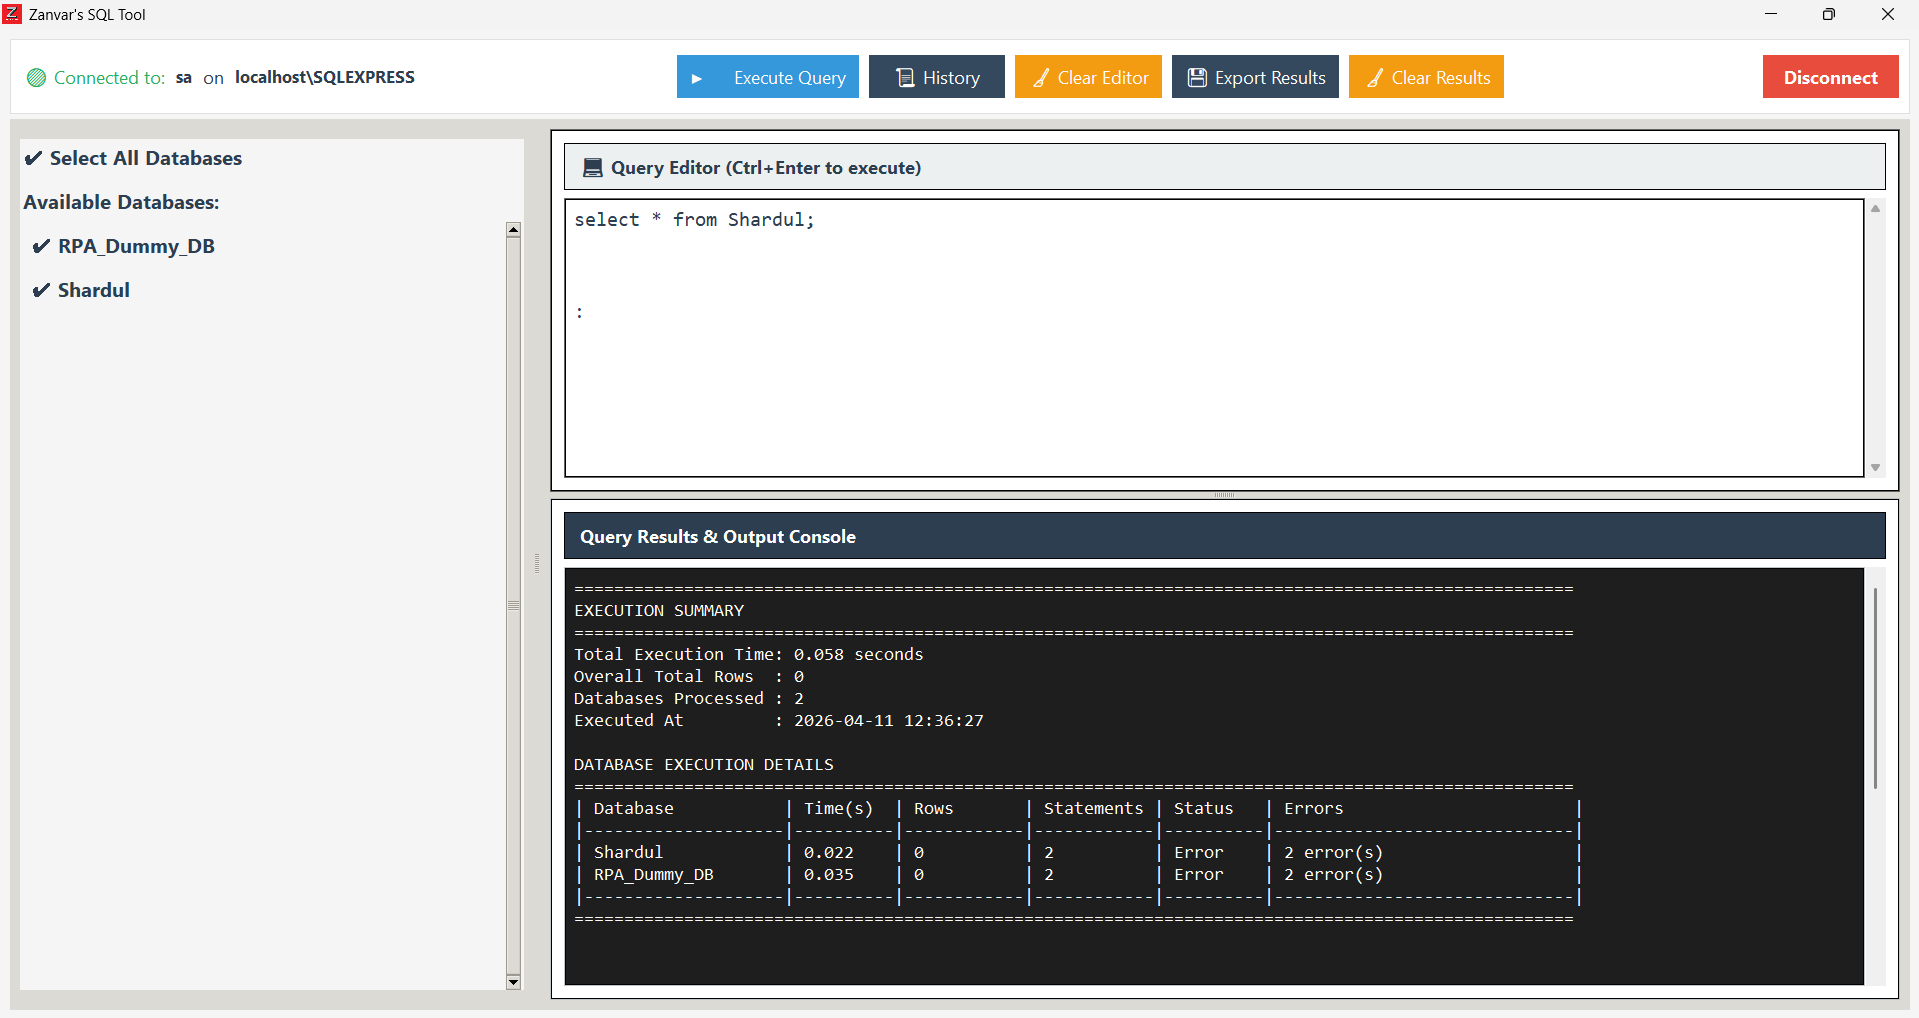Click the brush icon on Clear Editor
Image resolution: width=1919 pixels, height=1018 pixels.
click(1040, 77)
